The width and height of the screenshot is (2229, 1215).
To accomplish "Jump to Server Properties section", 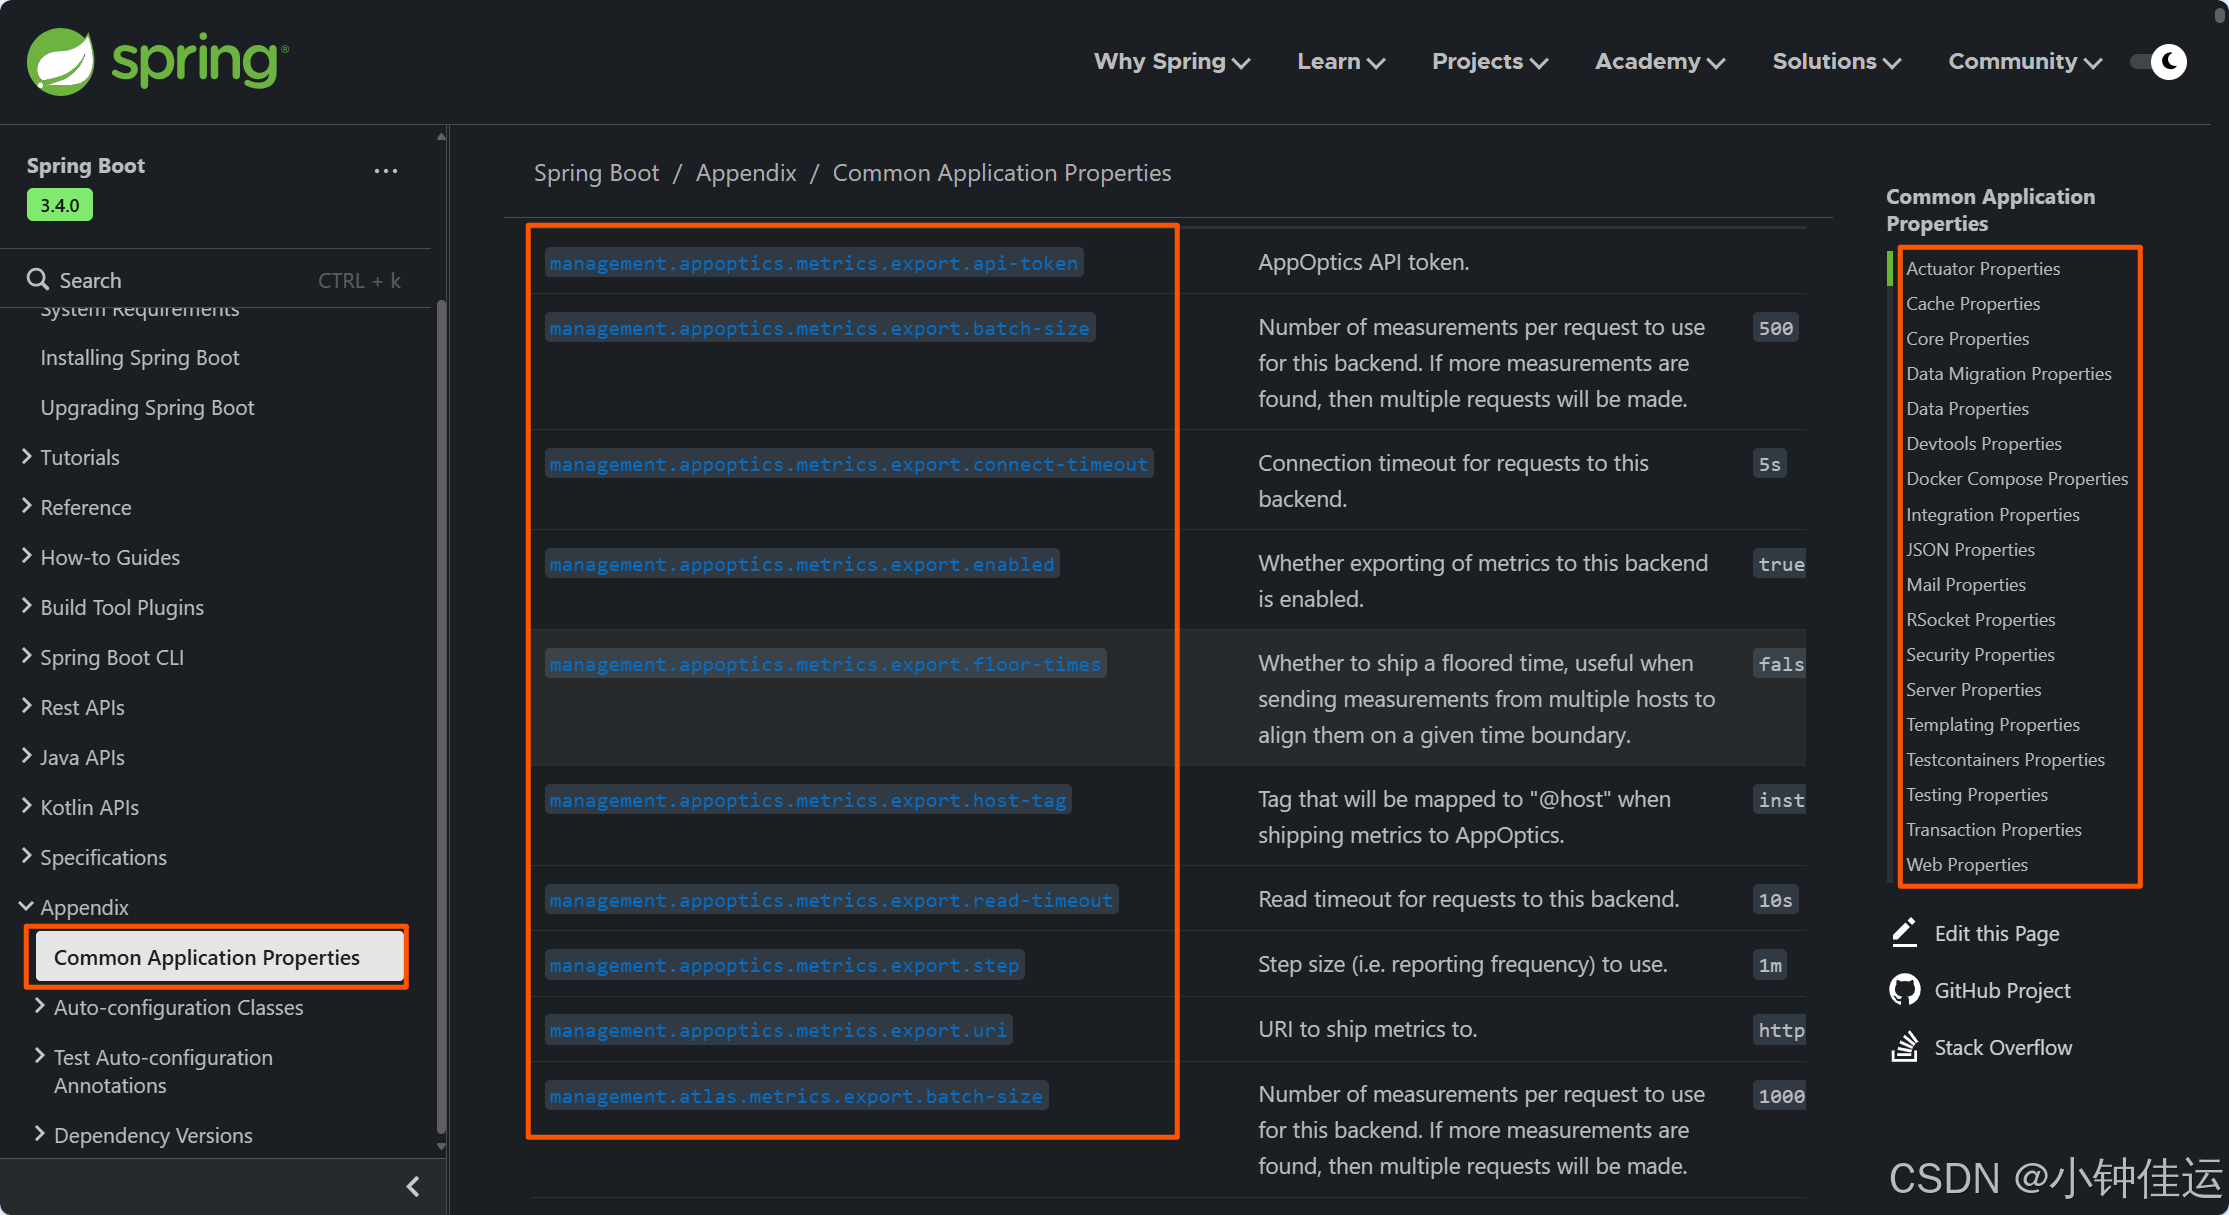I will (x=1974, y=689).
